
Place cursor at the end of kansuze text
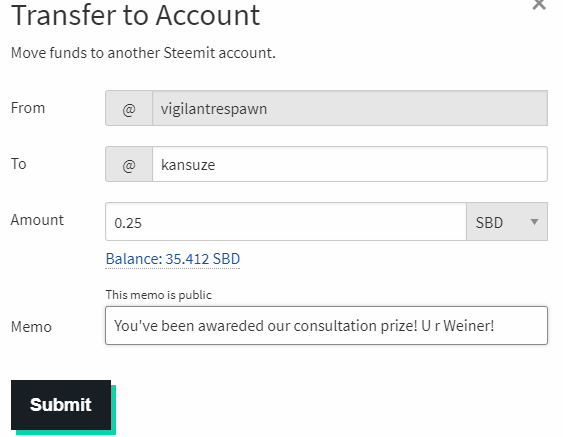click(216, 165)
